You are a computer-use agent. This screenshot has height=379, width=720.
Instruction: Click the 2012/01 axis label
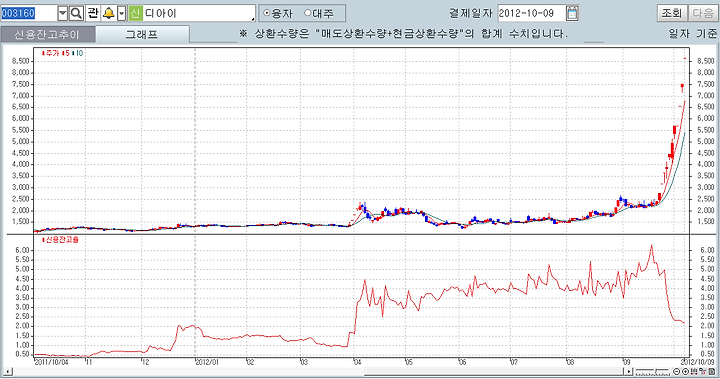click(x=207, y=362)
